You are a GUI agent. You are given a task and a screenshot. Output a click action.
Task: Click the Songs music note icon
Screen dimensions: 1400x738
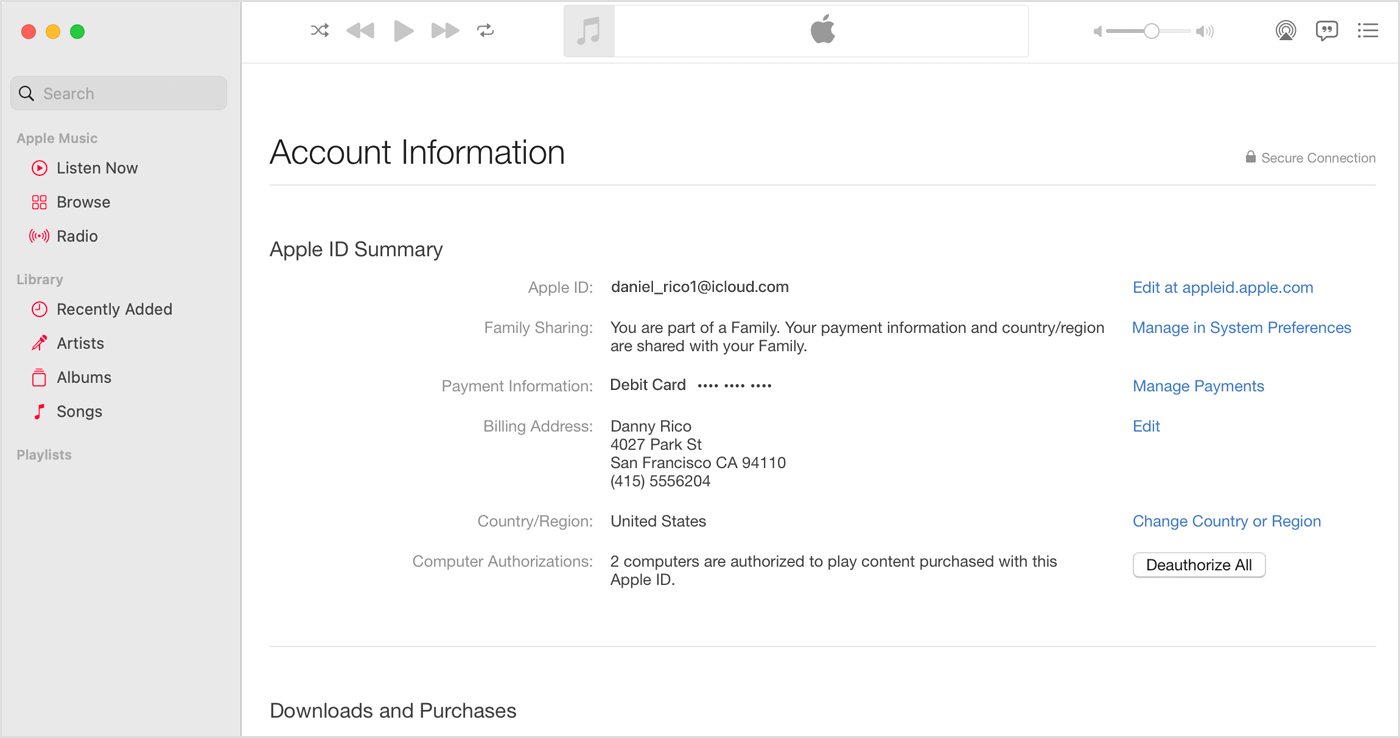[x=39, y=411]
